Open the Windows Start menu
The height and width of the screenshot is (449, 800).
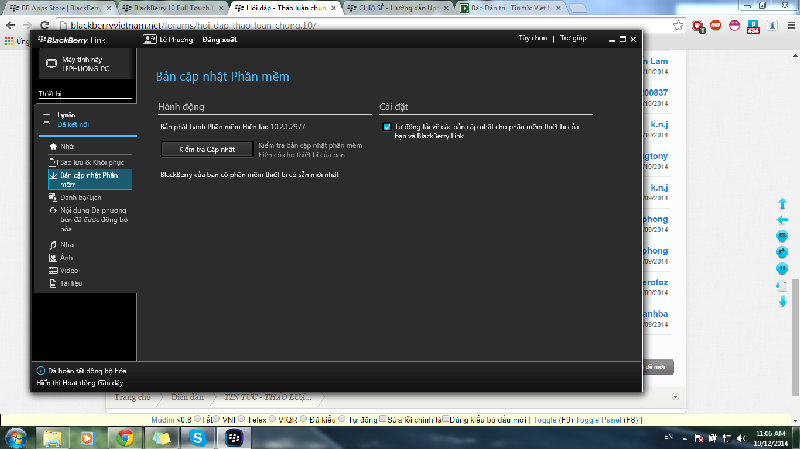point(15,438)
